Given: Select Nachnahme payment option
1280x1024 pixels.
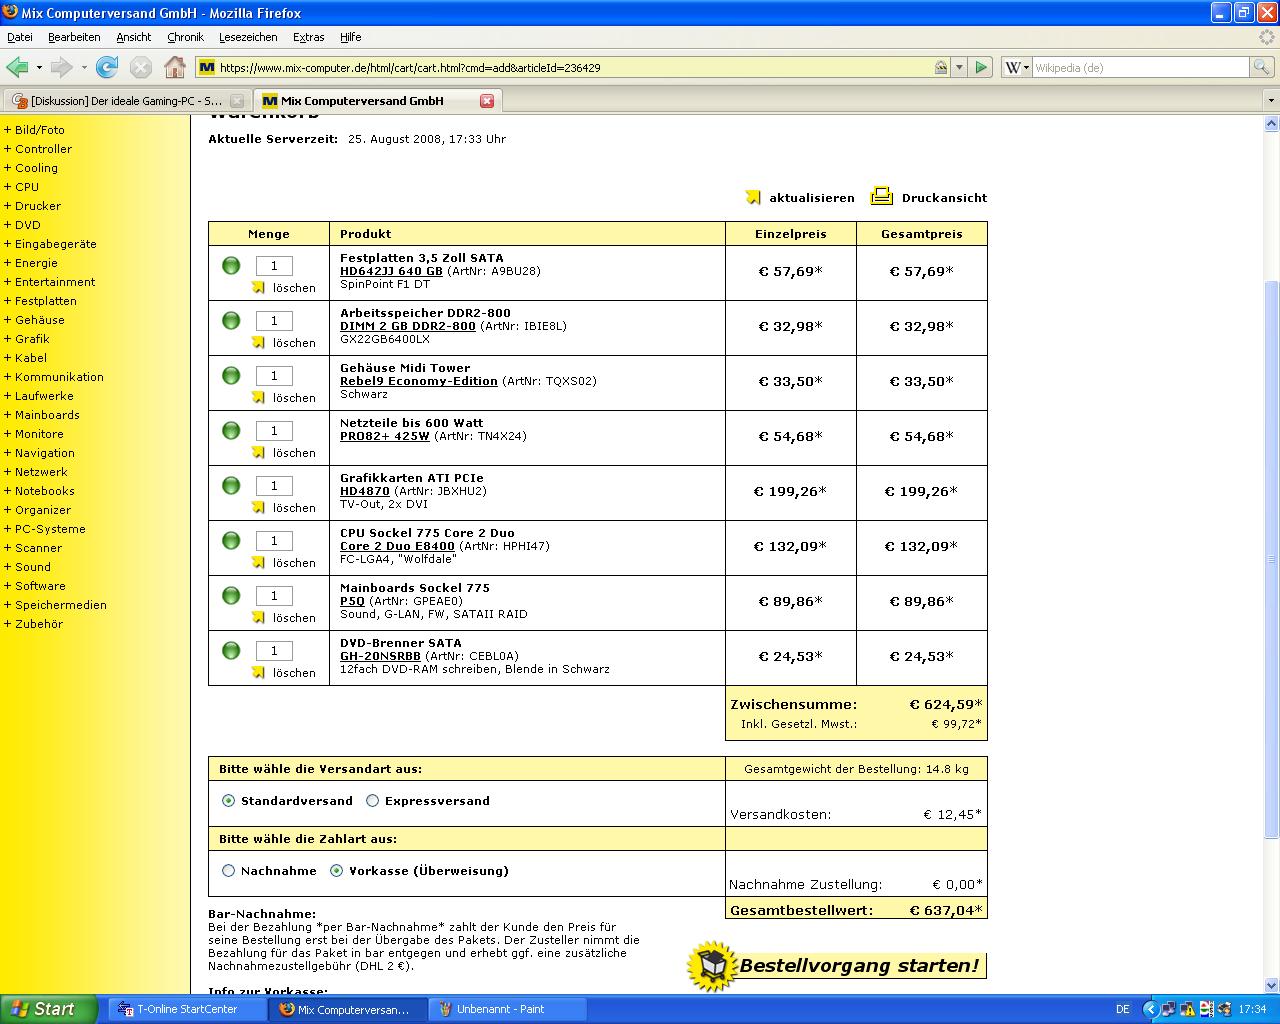Looking at the screenshot, I should [229, 871].
